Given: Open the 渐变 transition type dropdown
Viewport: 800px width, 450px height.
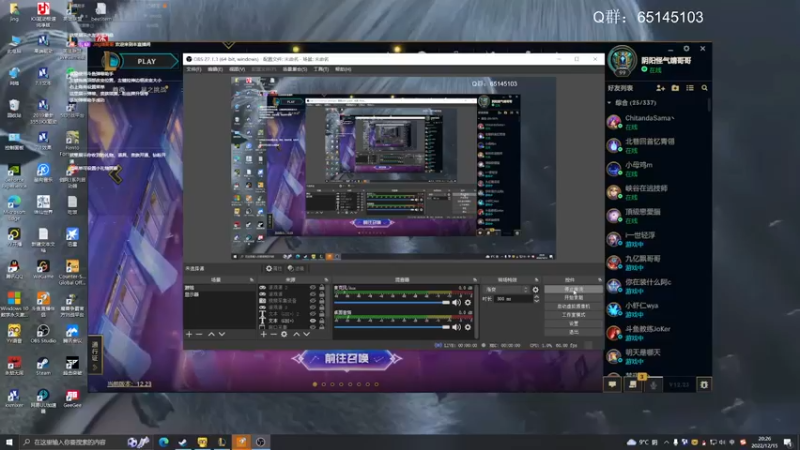Looking at the screenshot, I should click(x=506, y=289).
